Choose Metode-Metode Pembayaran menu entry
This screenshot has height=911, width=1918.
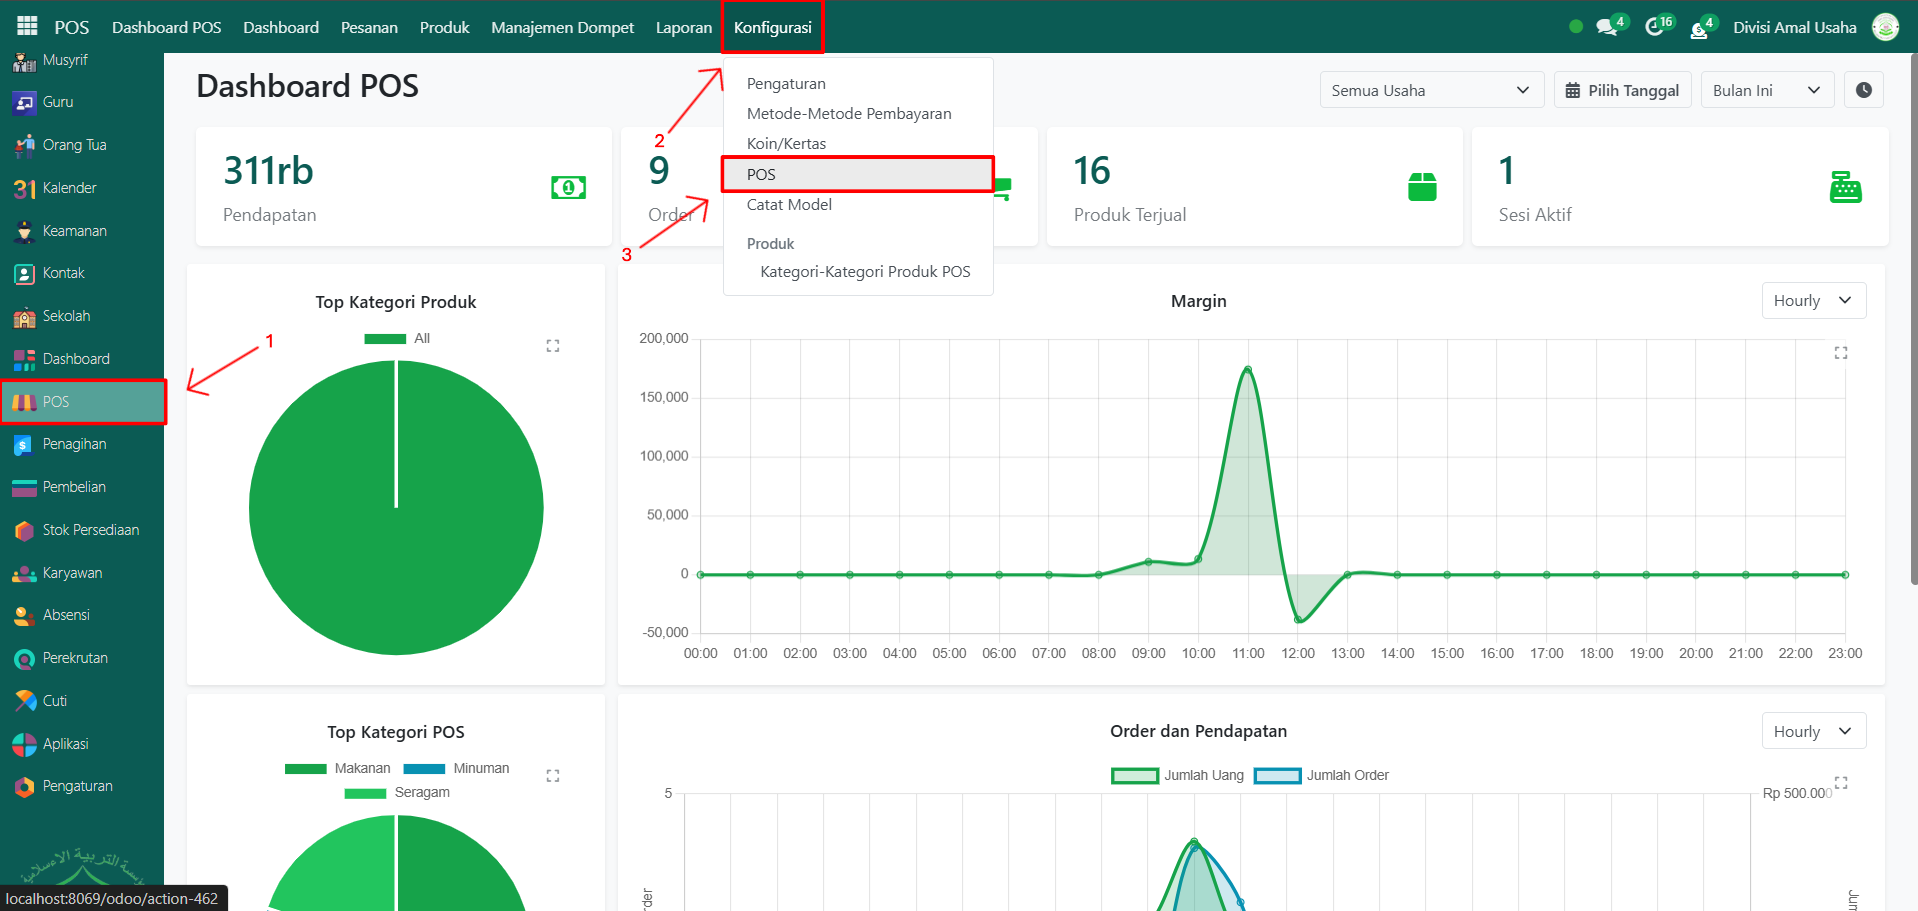848,114
